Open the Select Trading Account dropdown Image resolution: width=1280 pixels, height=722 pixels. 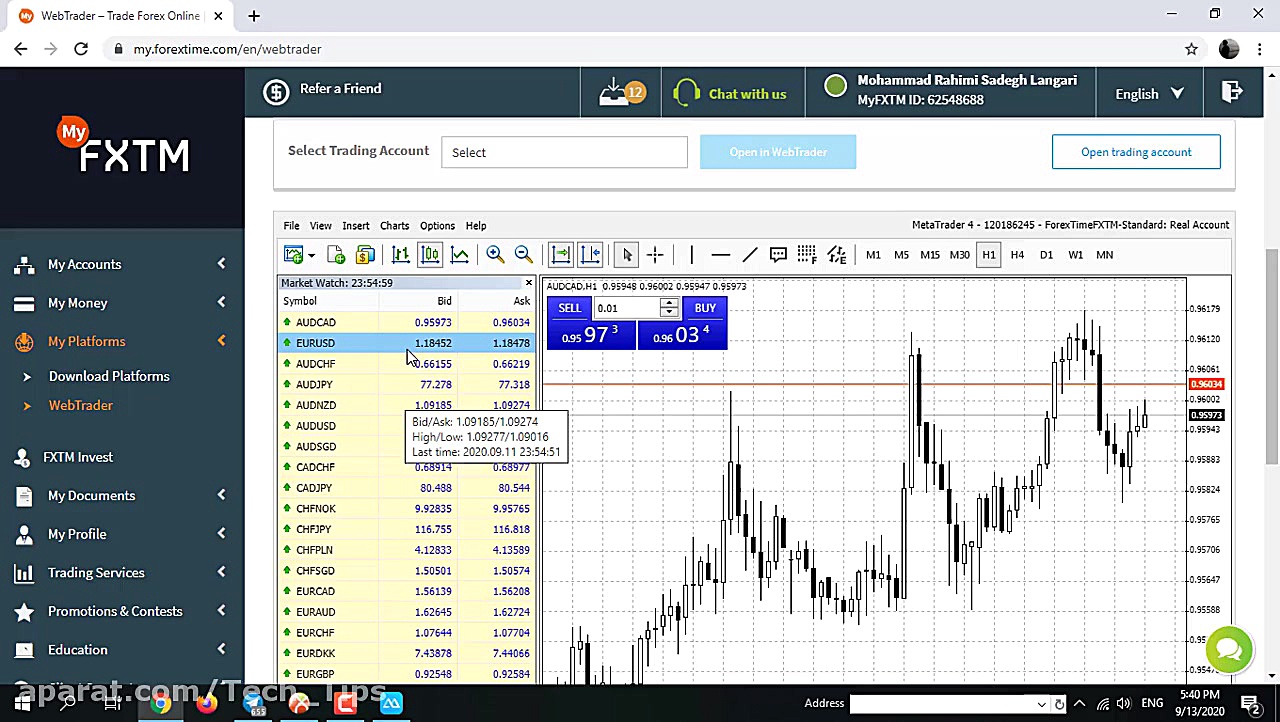tap(564, 152)
